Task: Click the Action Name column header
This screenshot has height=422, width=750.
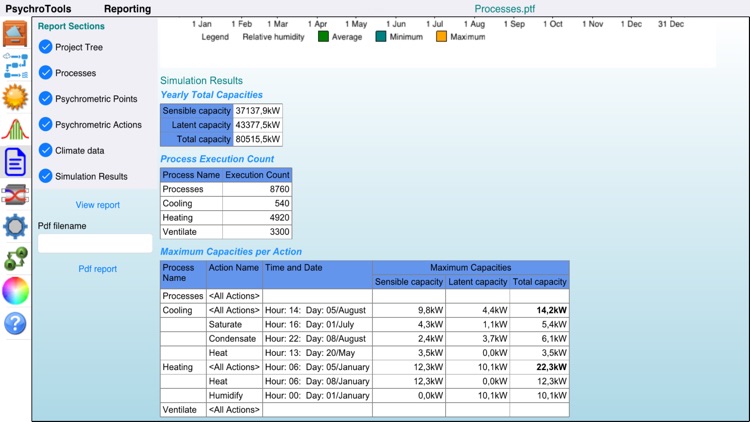Action: click(x=234, y=275)
